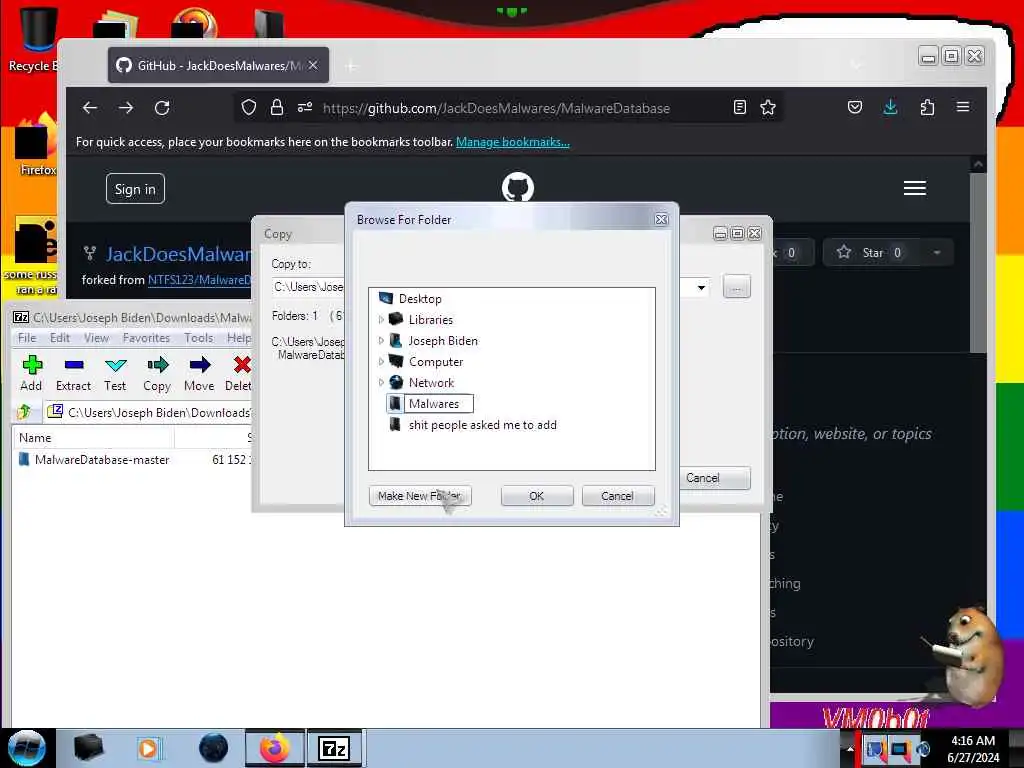Click Make New Folder button
Screen dimensions: 1024x768
pos(420,496)
